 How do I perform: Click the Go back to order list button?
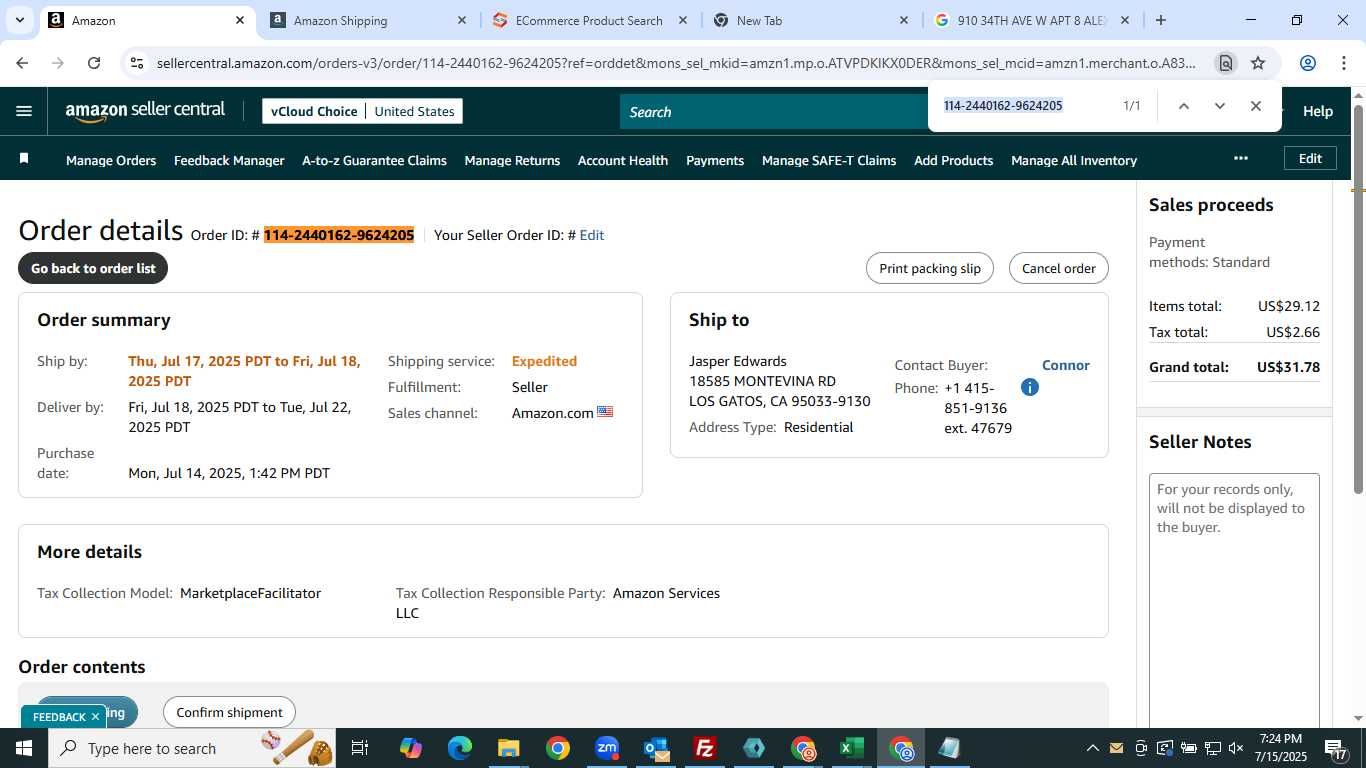click(93, 268)
